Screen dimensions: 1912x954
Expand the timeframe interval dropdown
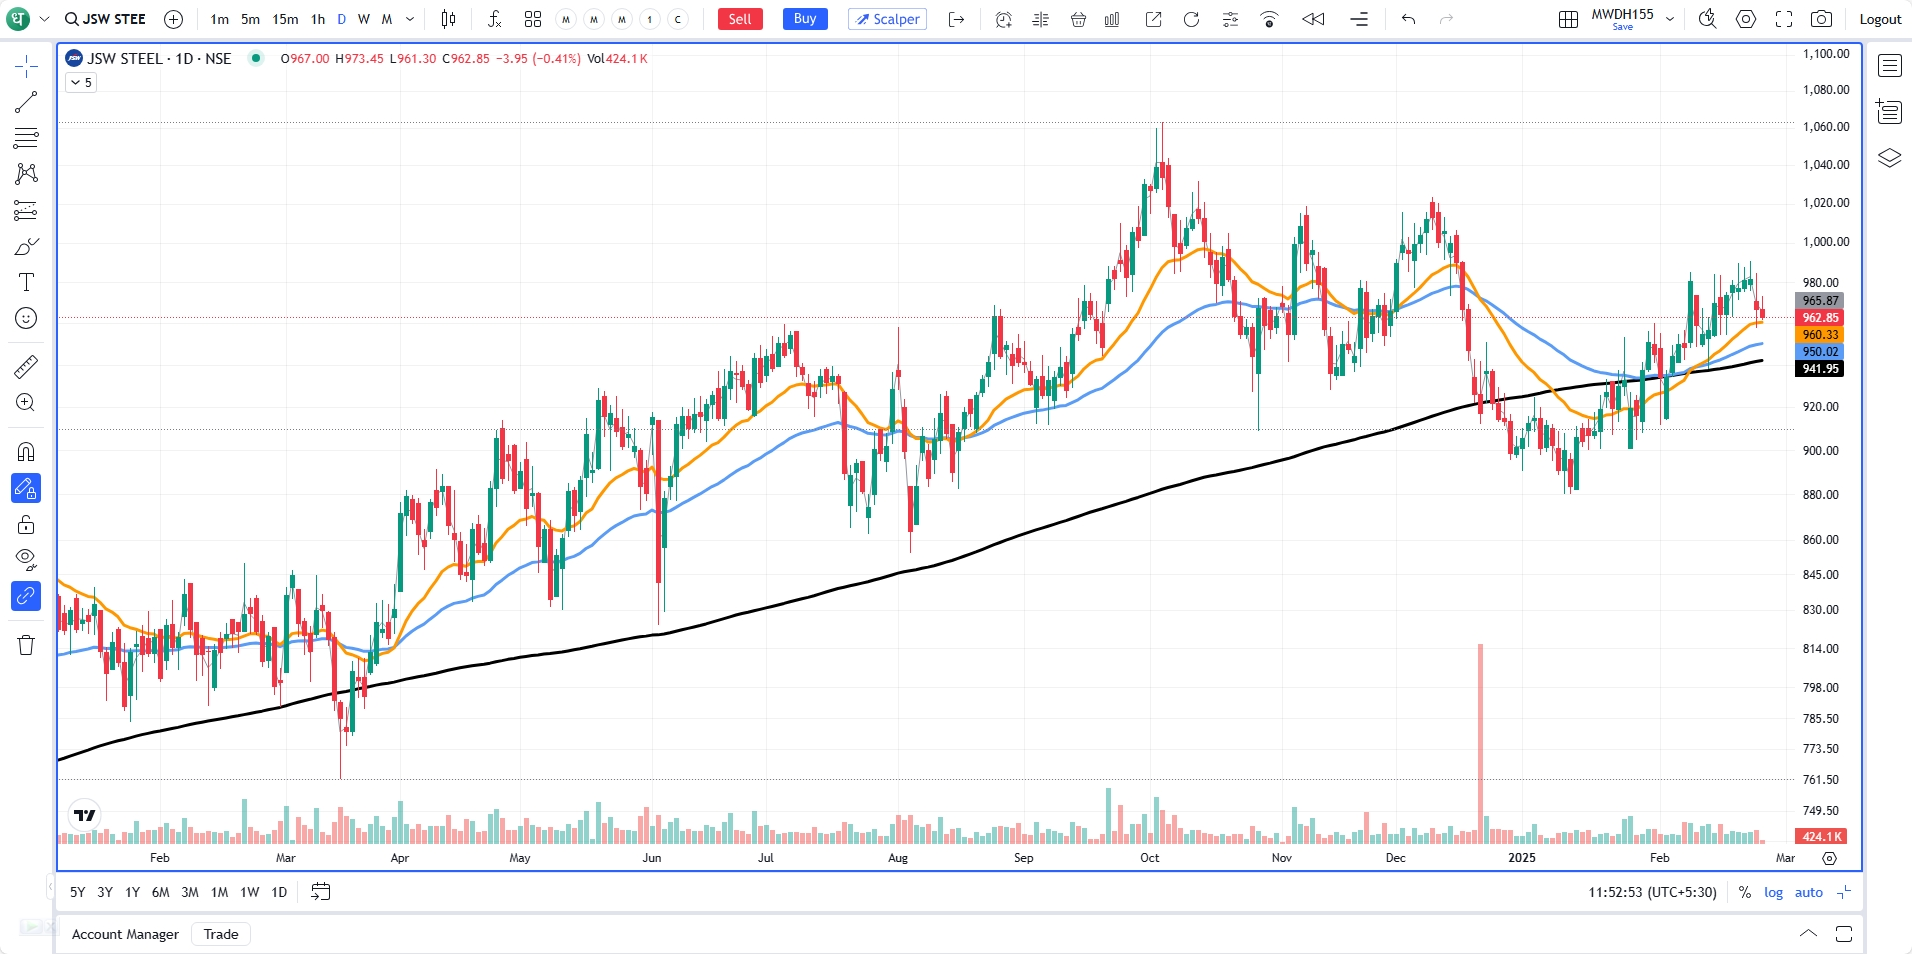[x=409, y=19]
